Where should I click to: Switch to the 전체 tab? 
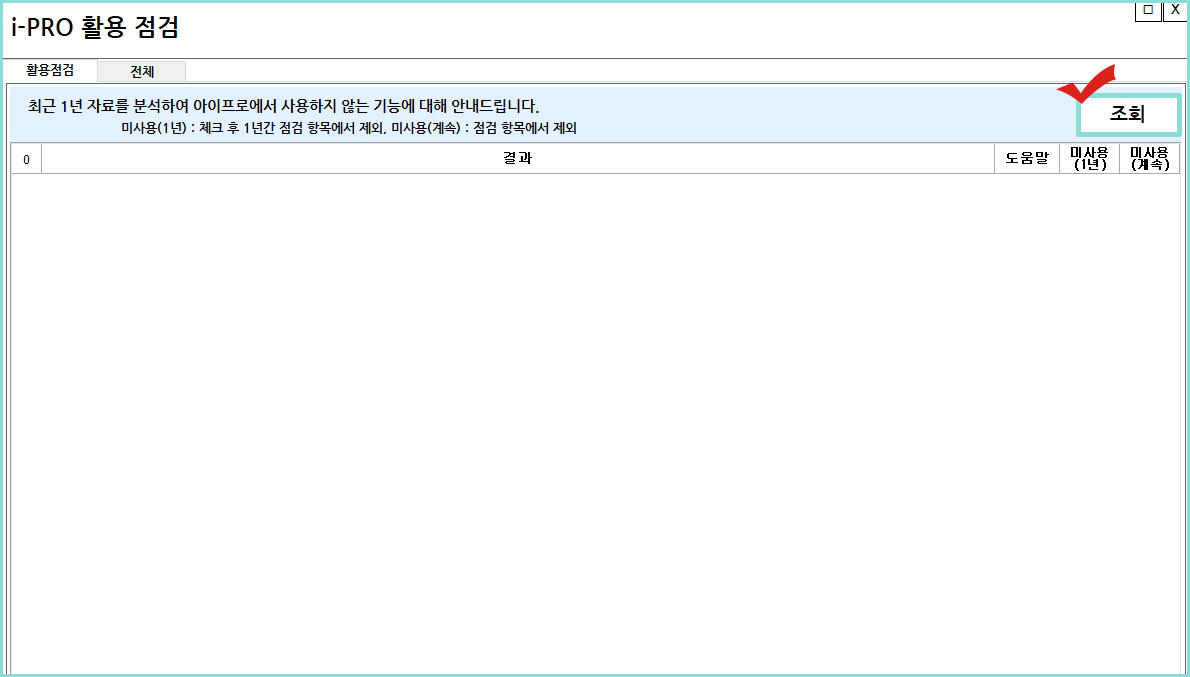tap(142, 72)
